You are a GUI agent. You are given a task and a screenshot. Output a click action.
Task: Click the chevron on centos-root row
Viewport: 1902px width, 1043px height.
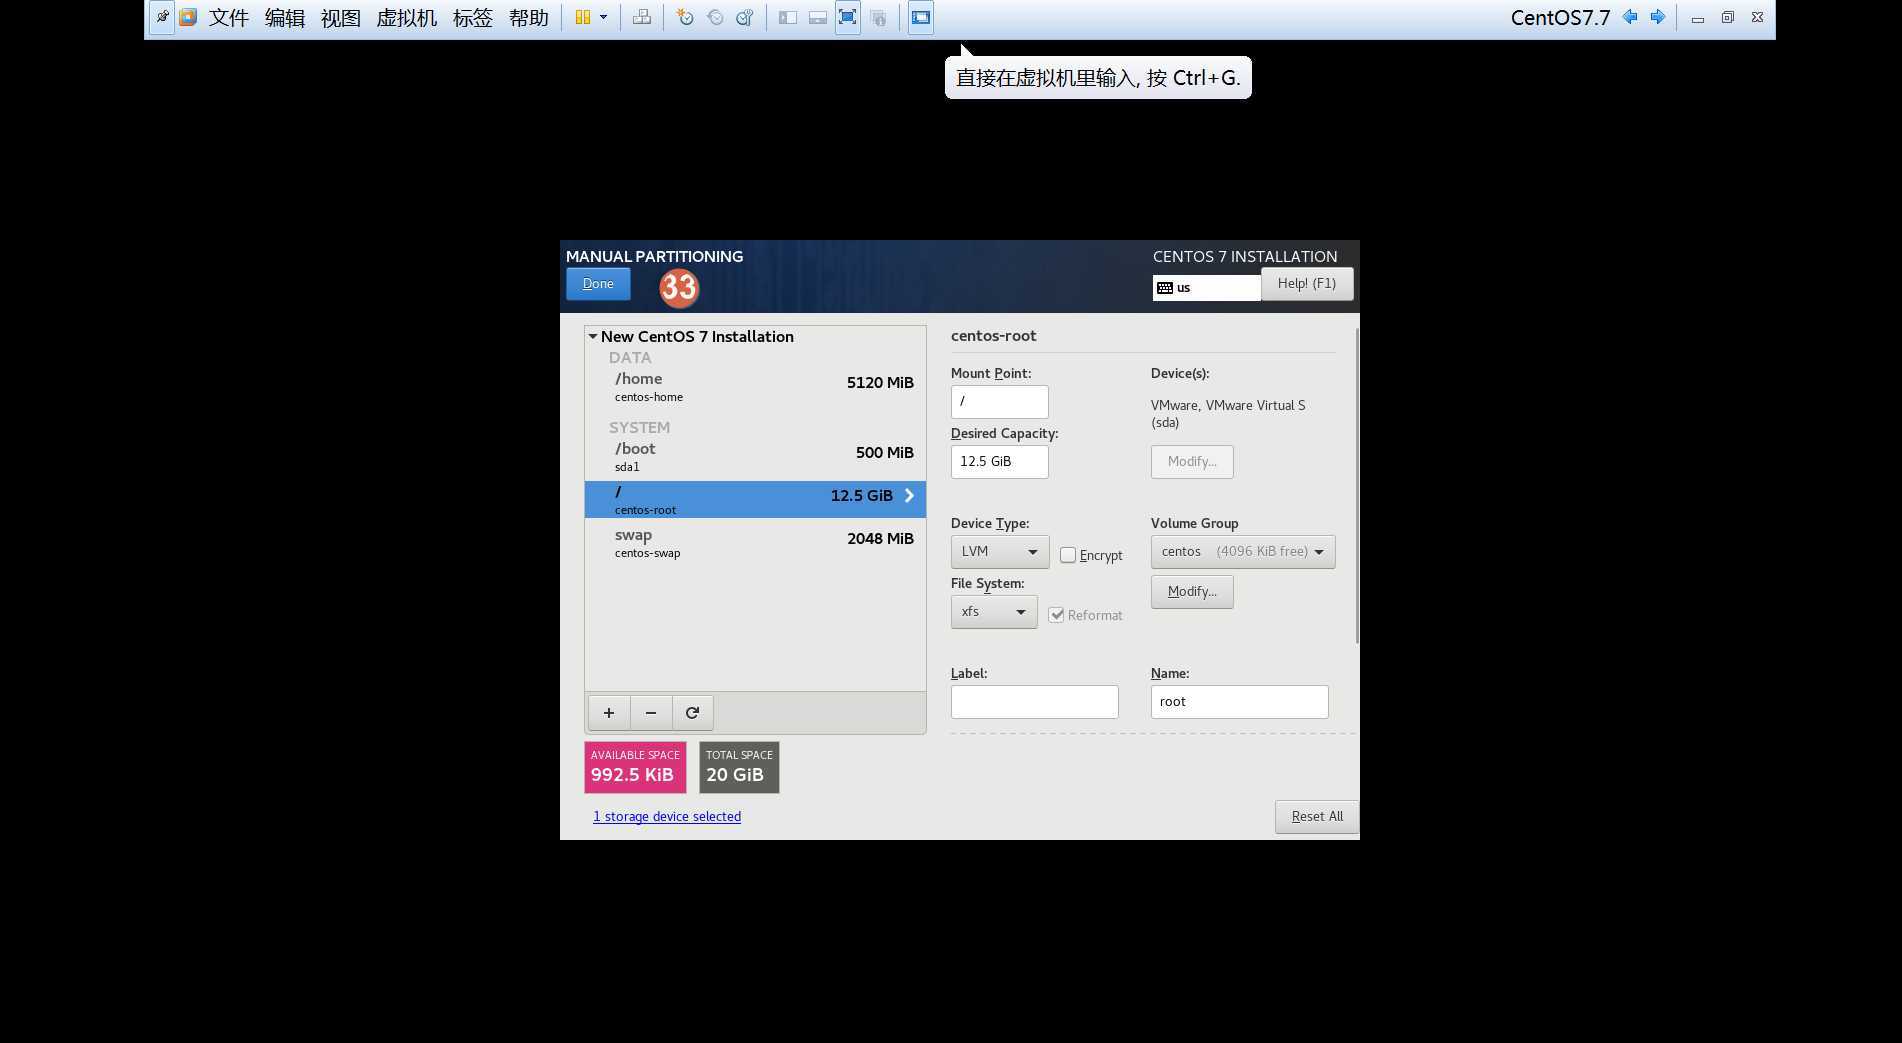tap(909, 496)
